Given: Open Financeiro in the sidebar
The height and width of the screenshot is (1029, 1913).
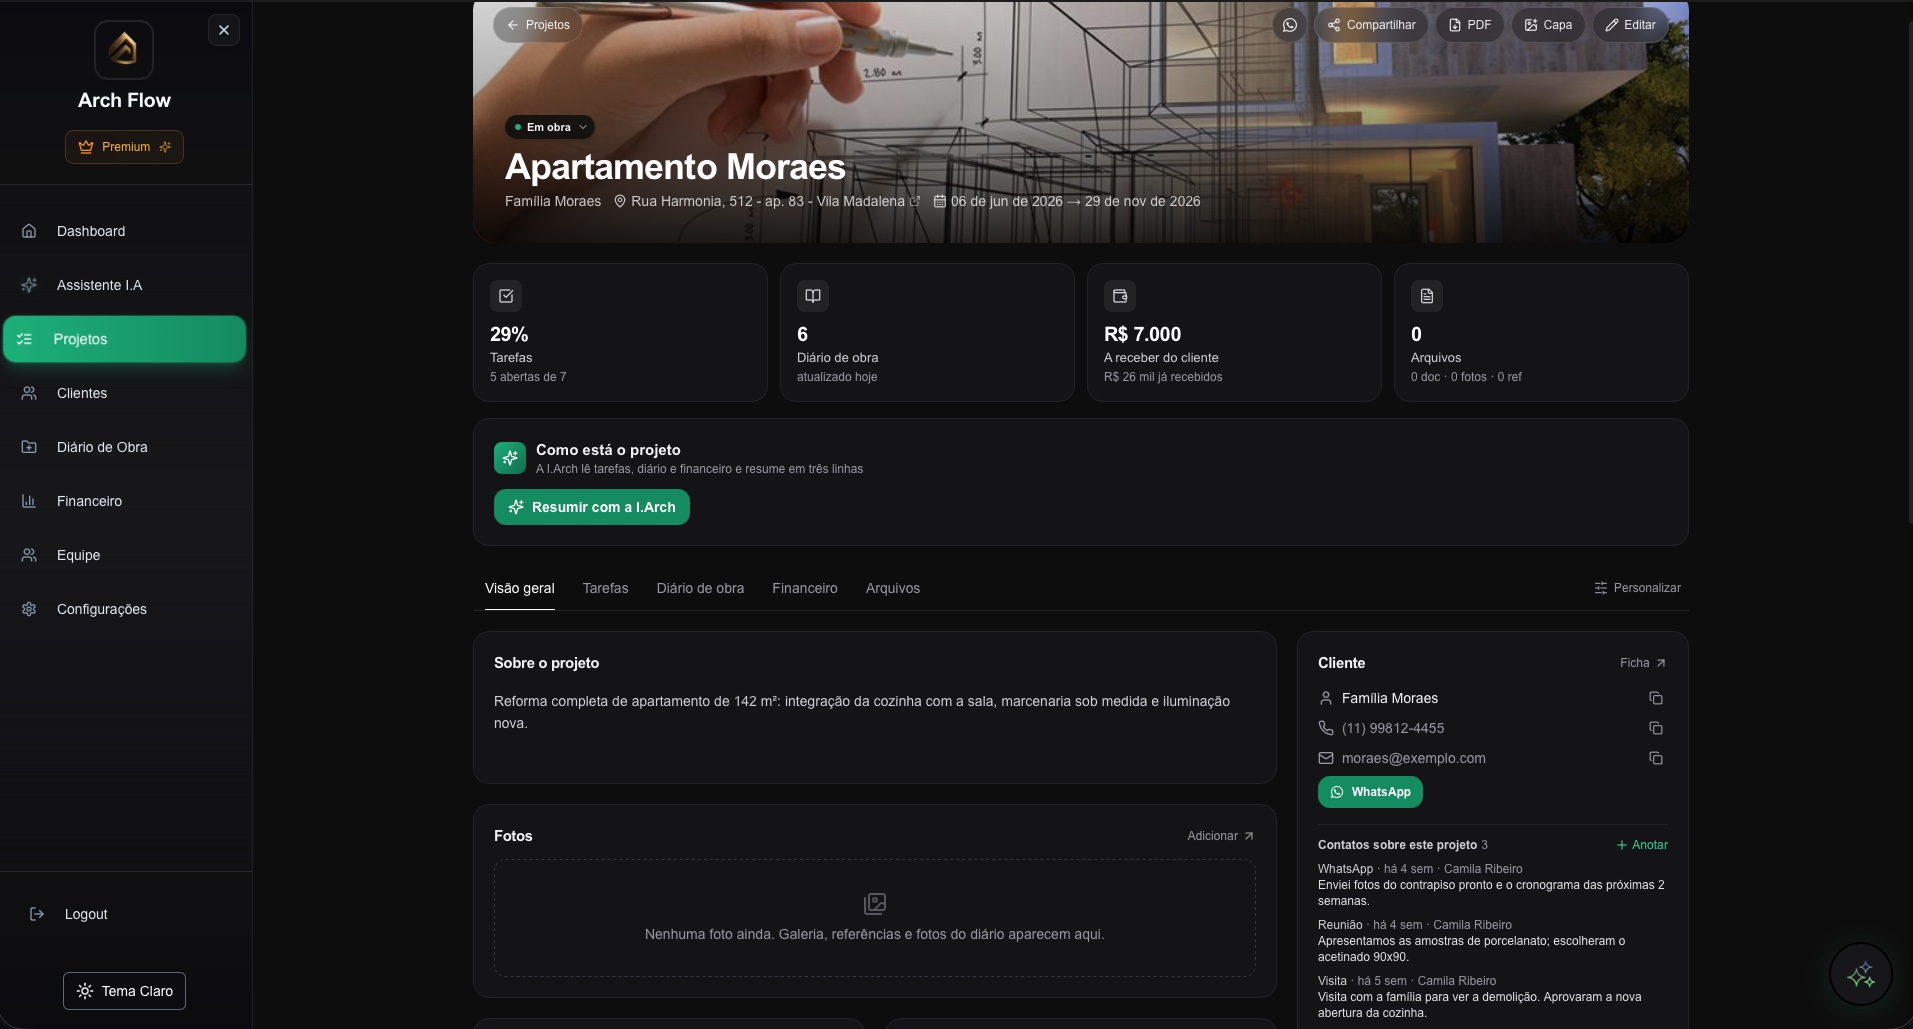Looking at the screenshot, I should click(125, 501).
